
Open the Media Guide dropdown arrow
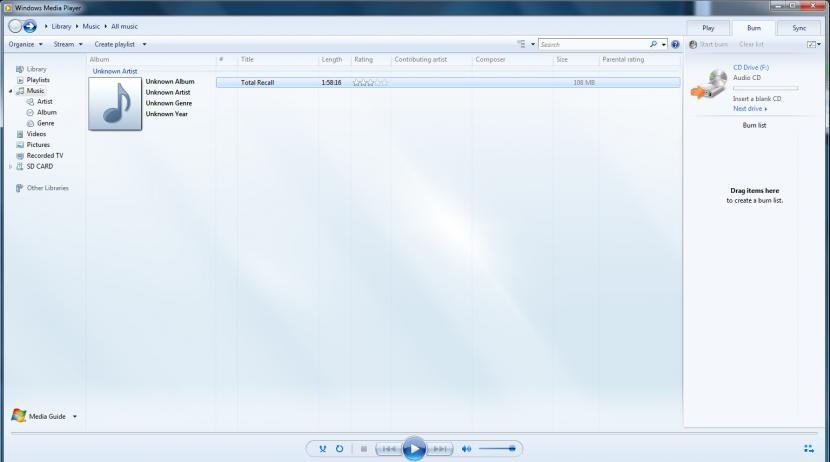pyautogui.click(x=75, y=416)
